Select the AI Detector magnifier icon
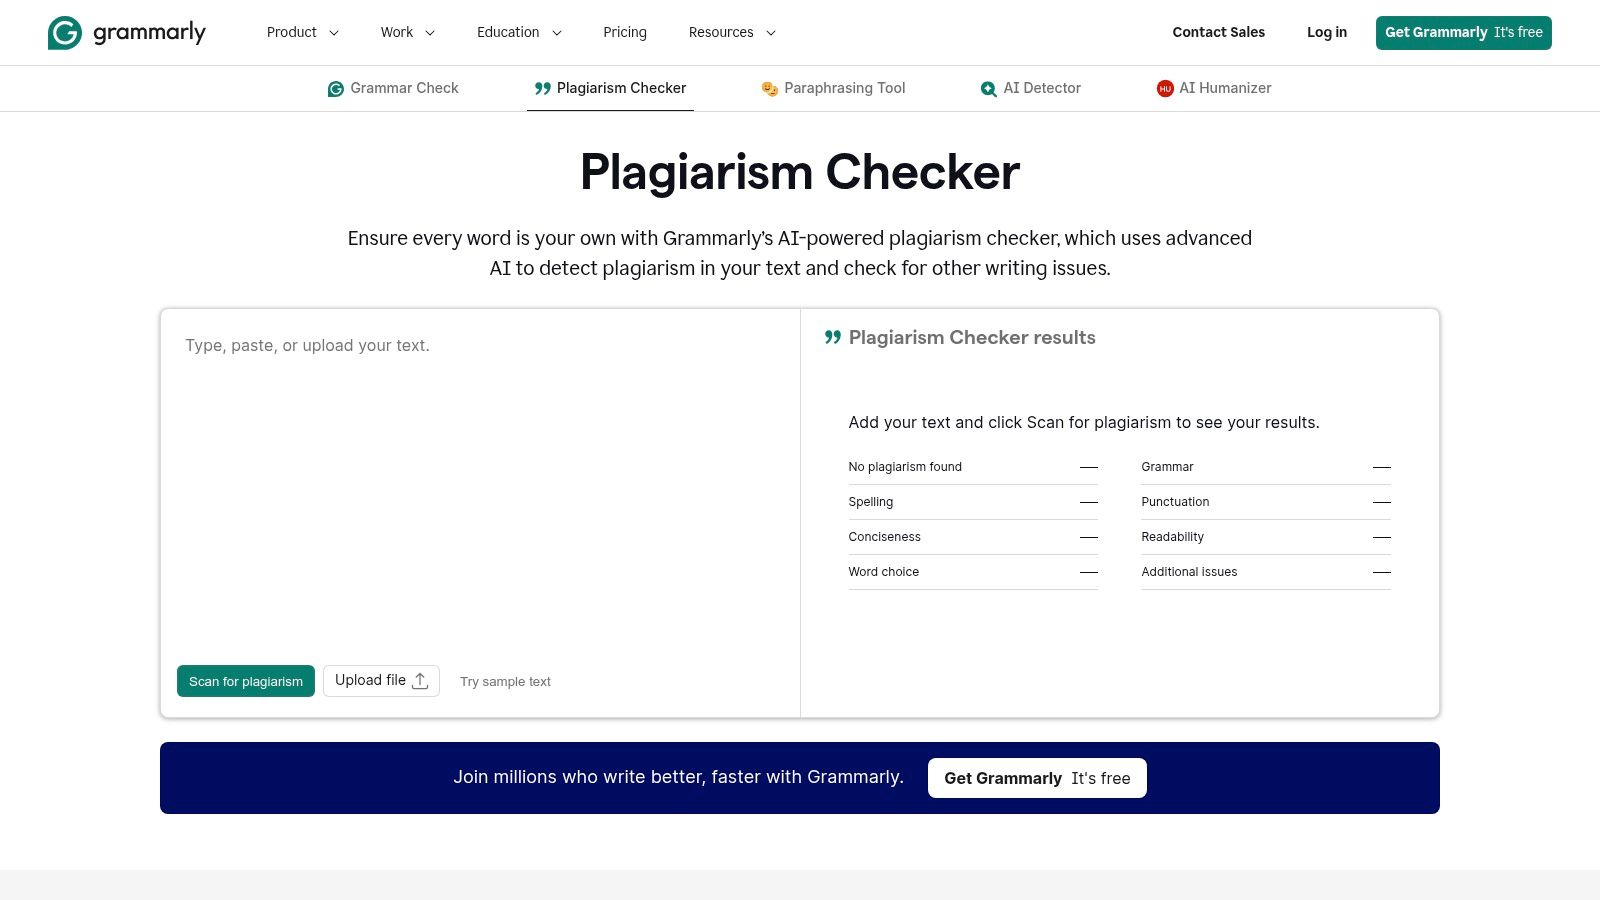 (x=988, y=88)
